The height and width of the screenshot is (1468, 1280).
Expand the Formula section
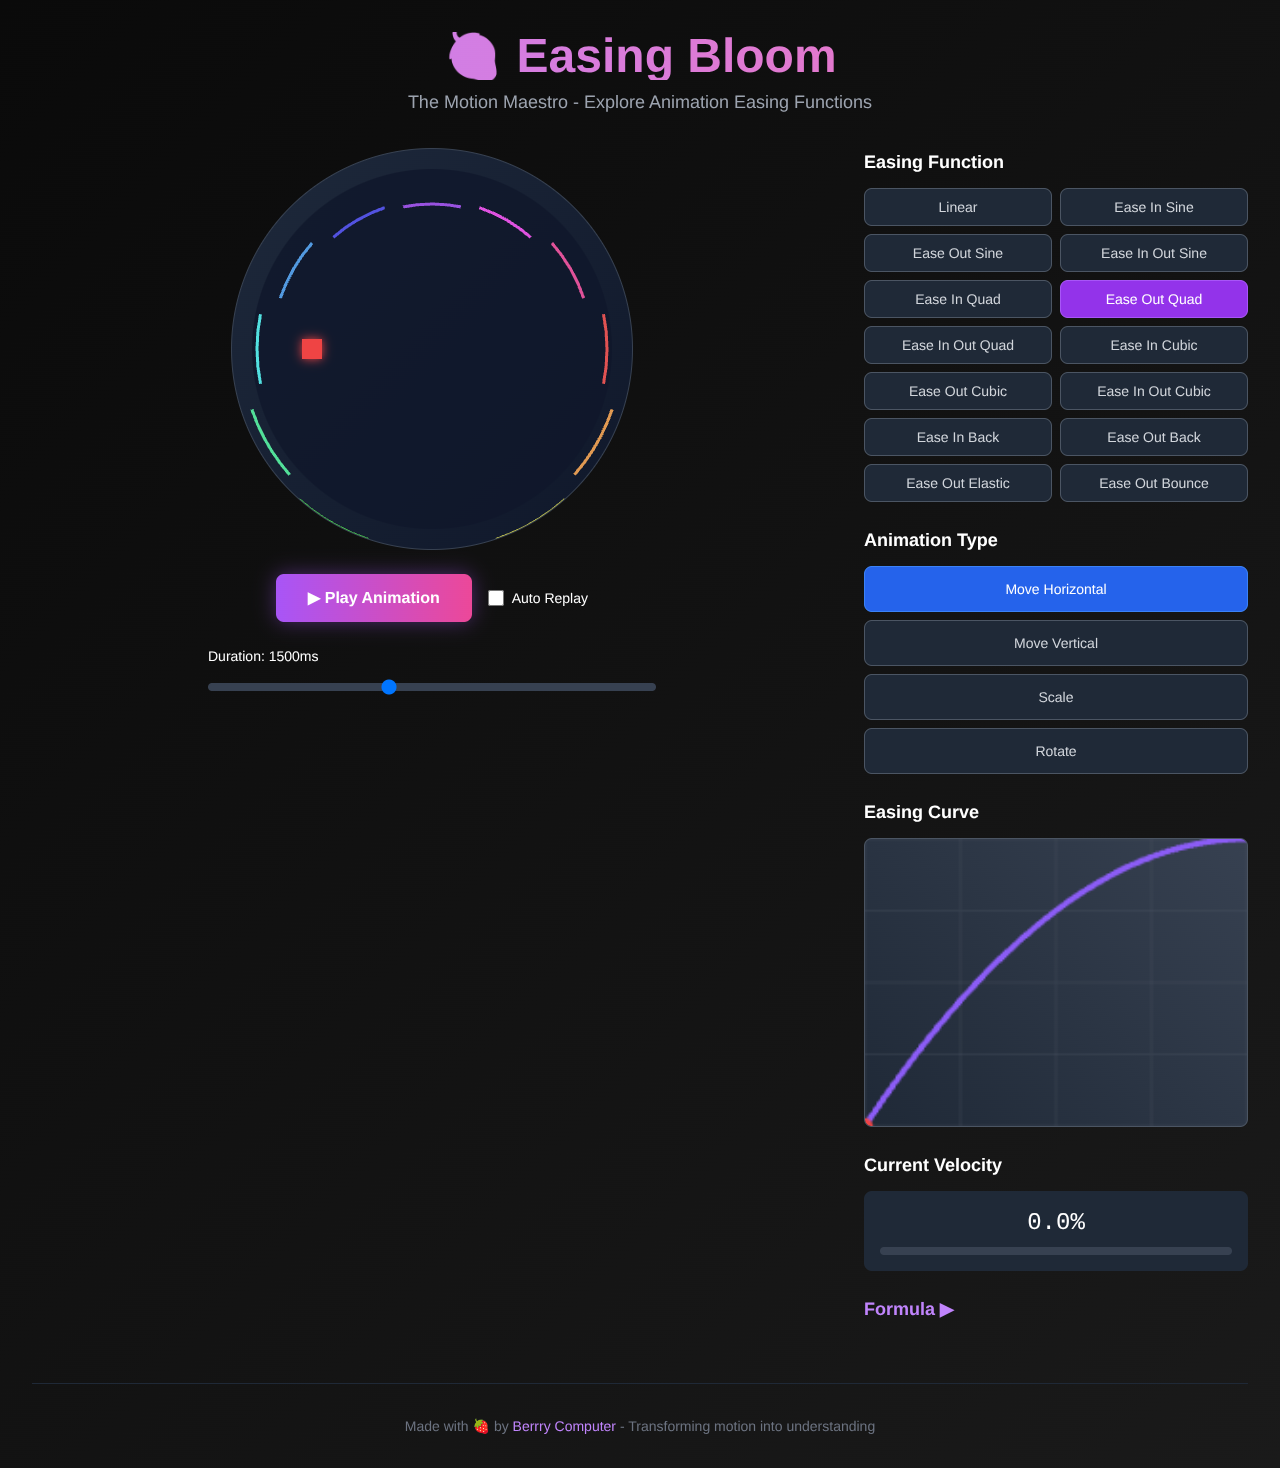[898, 1309]
